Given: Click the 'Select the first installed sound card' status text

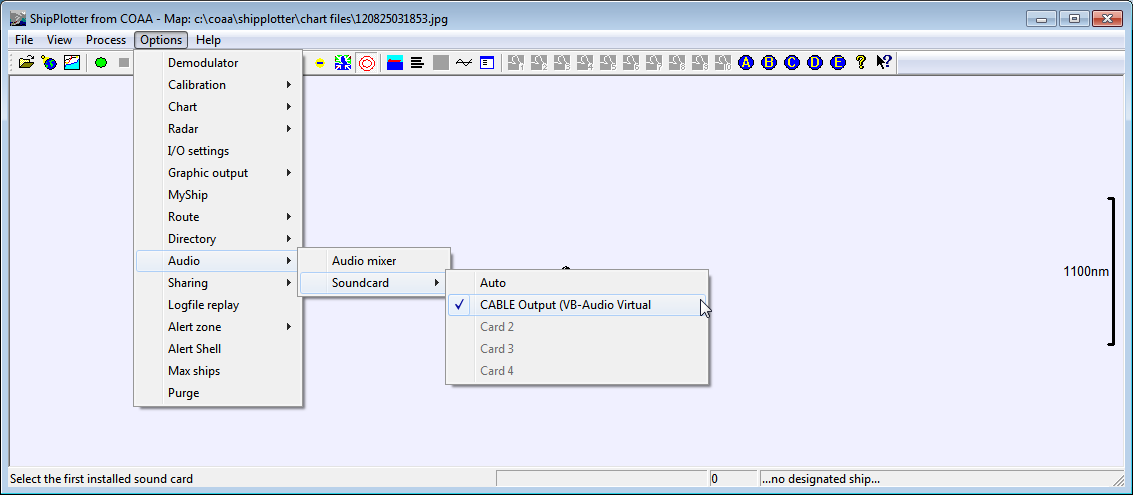Looking at the screenshot, I should click(101, 478).
